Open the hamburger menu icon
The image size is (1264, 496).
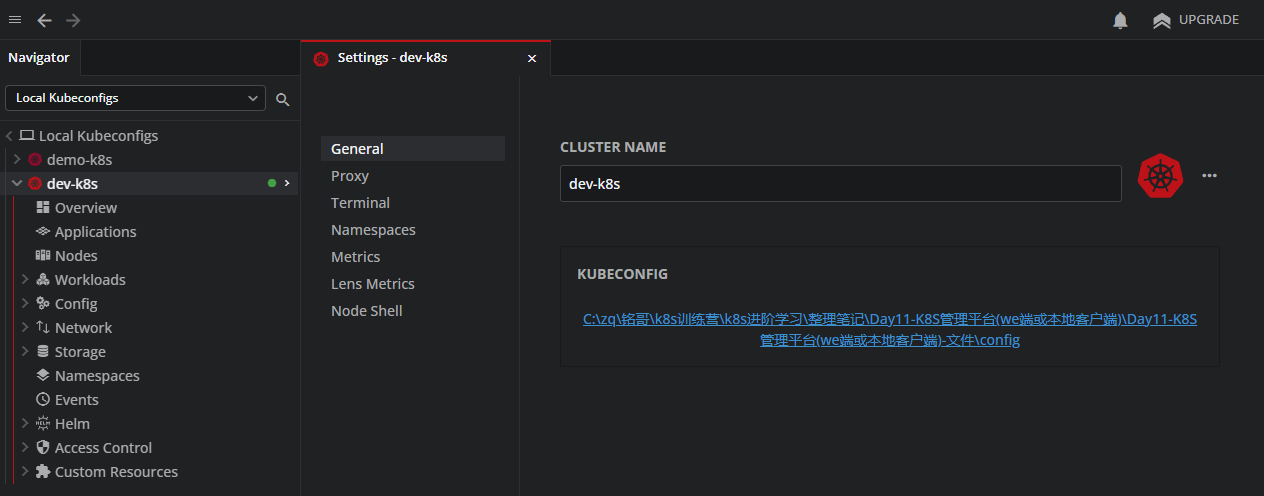pos(15,20)
